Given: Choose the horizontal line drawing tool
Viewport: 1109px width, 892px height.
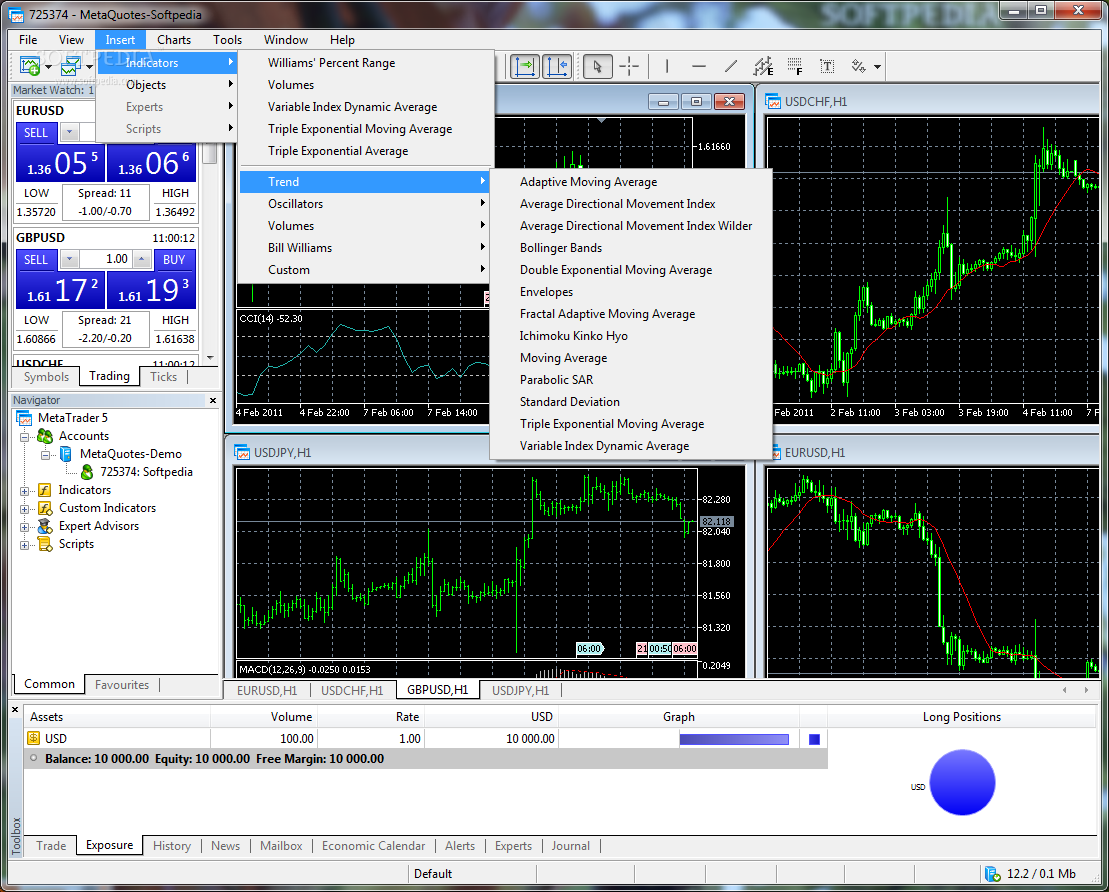Looking at the screenshot, I should [699, 66].
